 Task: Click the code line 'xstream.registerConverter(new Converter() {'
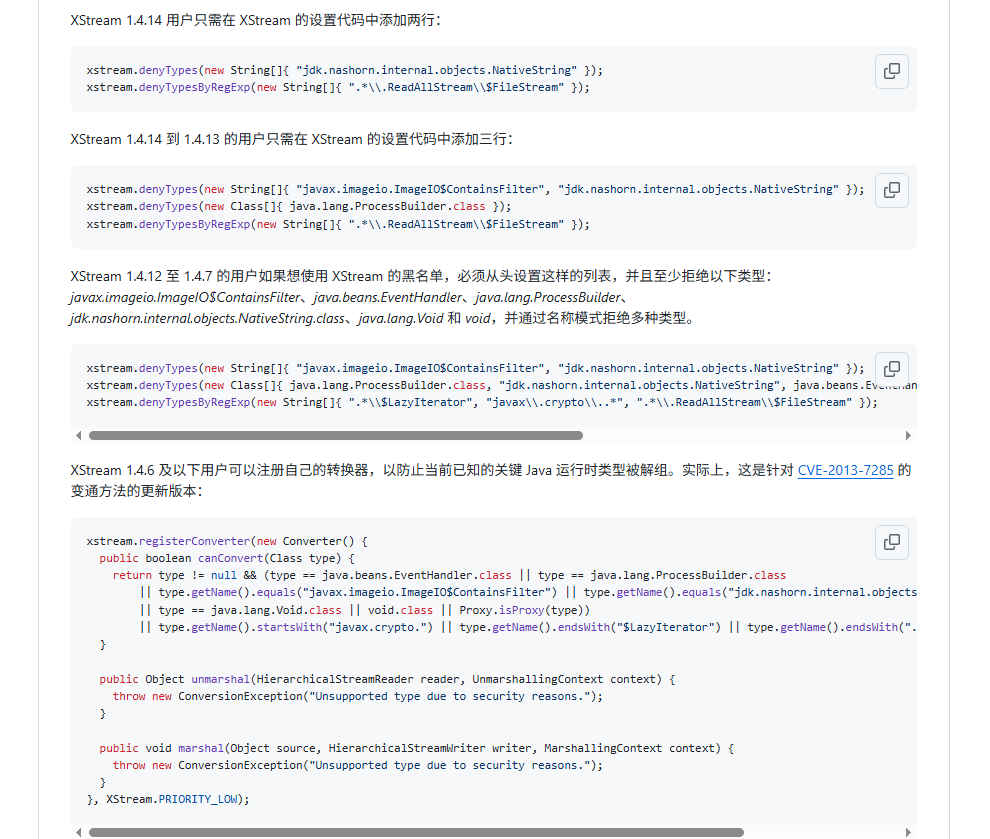click(227, 541)
